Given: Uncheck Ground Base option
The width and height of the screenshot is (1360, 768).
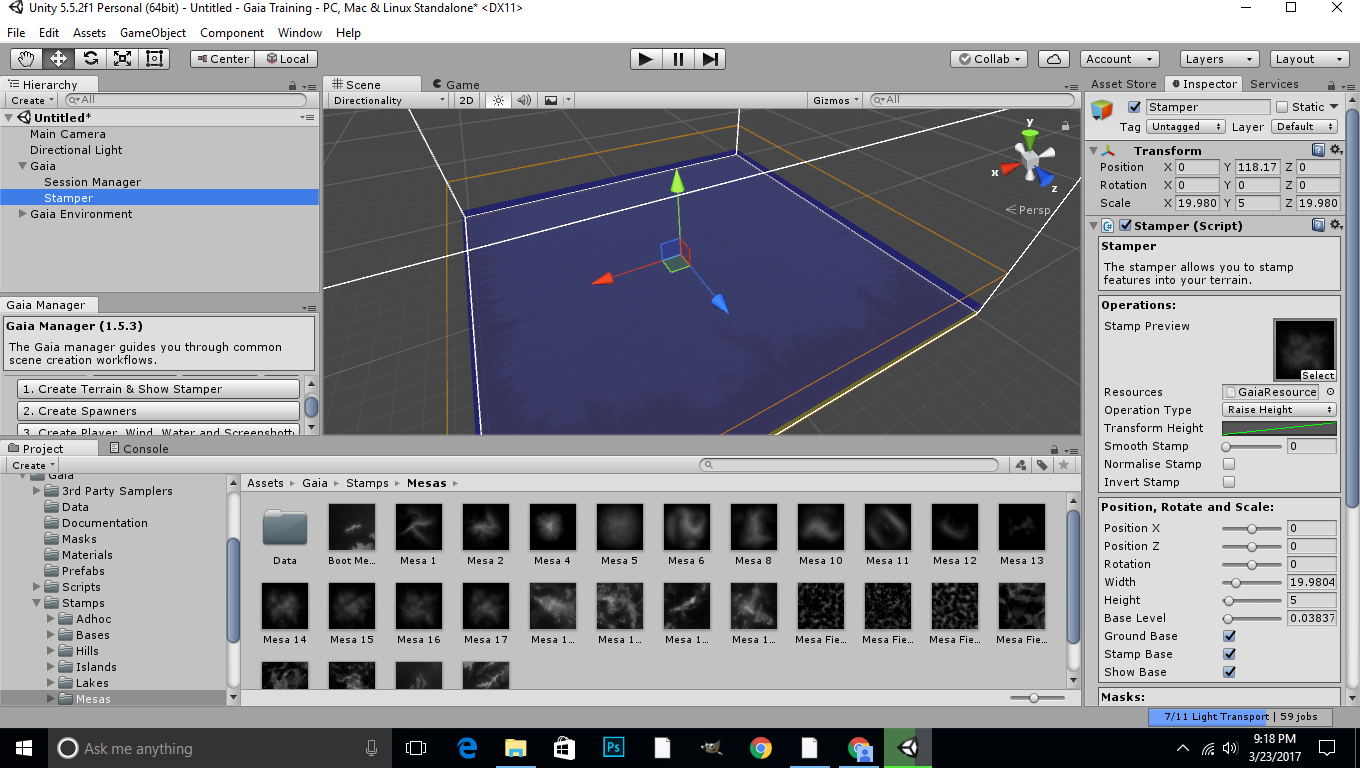Looking at the screenshot, I should (x=1229, y=636).
